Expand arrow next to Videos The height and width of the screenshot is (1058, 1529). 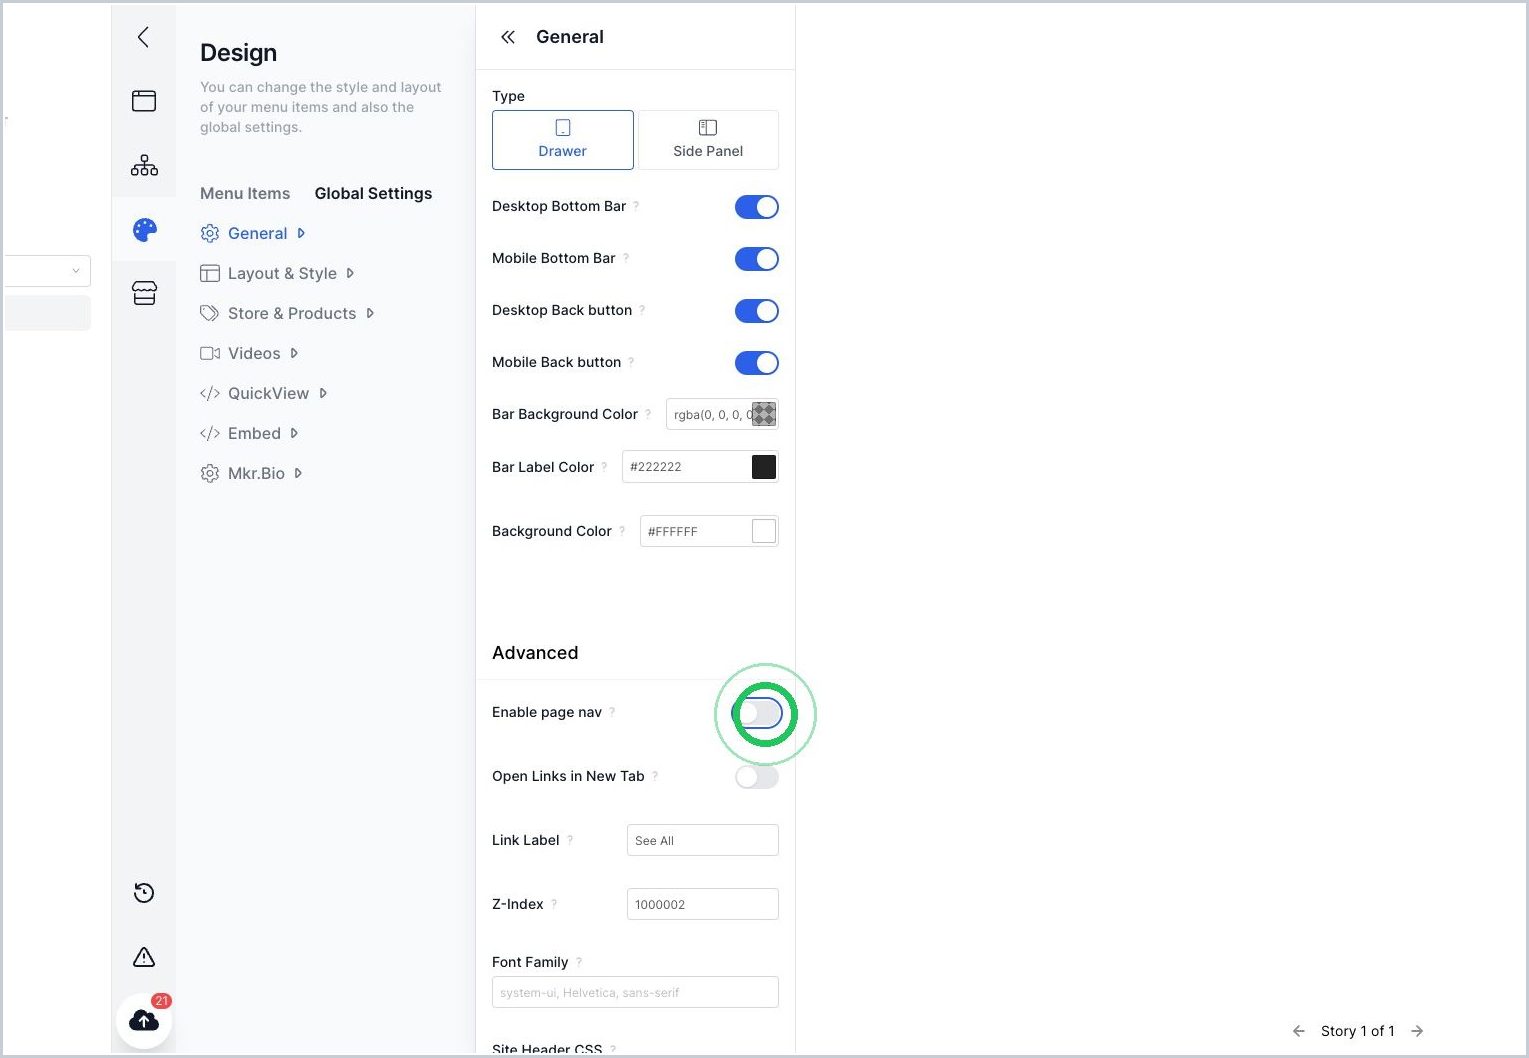[x=294, y=353]
